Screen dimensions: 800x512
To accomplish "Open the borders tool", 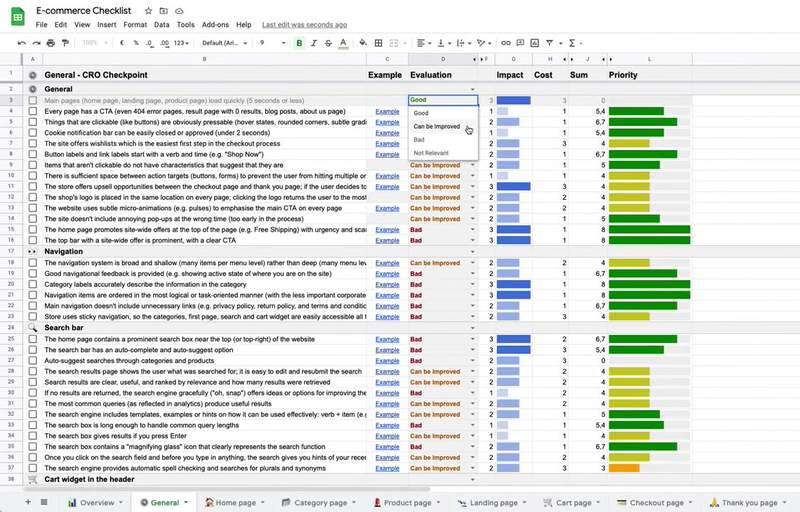I will pos(379,43).
